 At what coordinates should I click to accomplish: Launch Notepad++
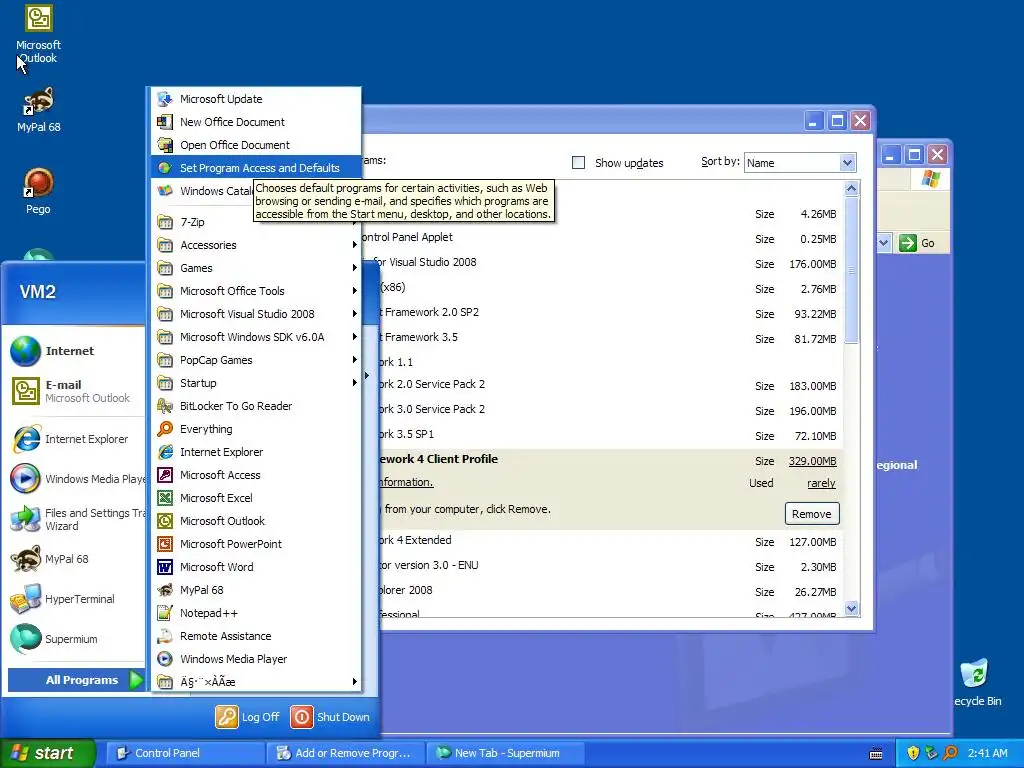coord(255,613)
